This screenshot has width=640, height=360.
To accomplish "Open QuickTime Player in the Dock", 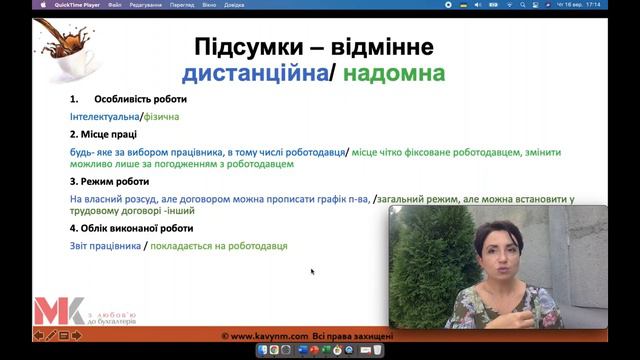I will point(349,350).
